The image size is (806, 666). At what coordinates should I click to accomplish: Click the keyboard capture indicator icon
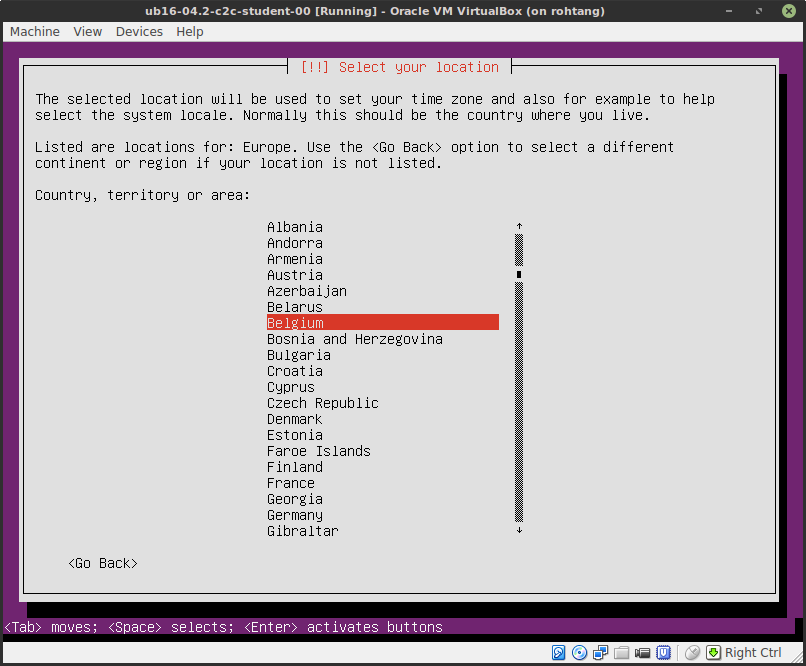713,652
